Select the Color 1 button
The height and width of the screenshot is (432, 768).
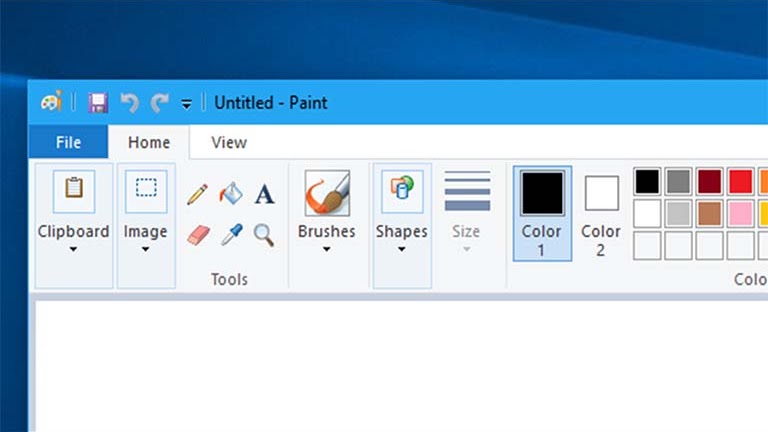click(542, 214)
